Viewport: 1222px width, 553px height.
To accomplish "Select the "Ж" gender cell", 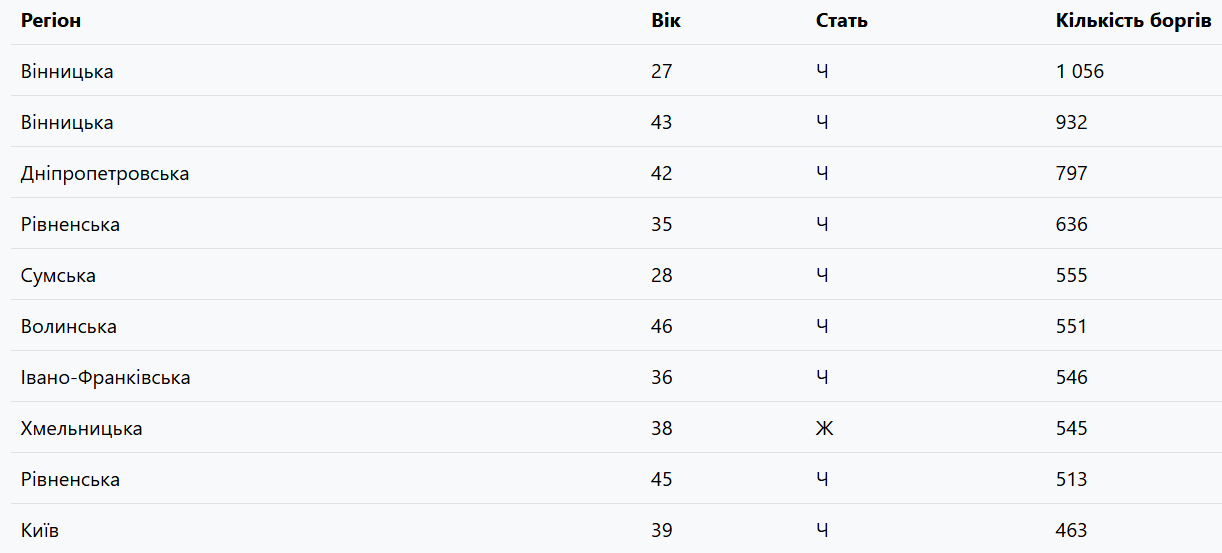I will 825,429.
